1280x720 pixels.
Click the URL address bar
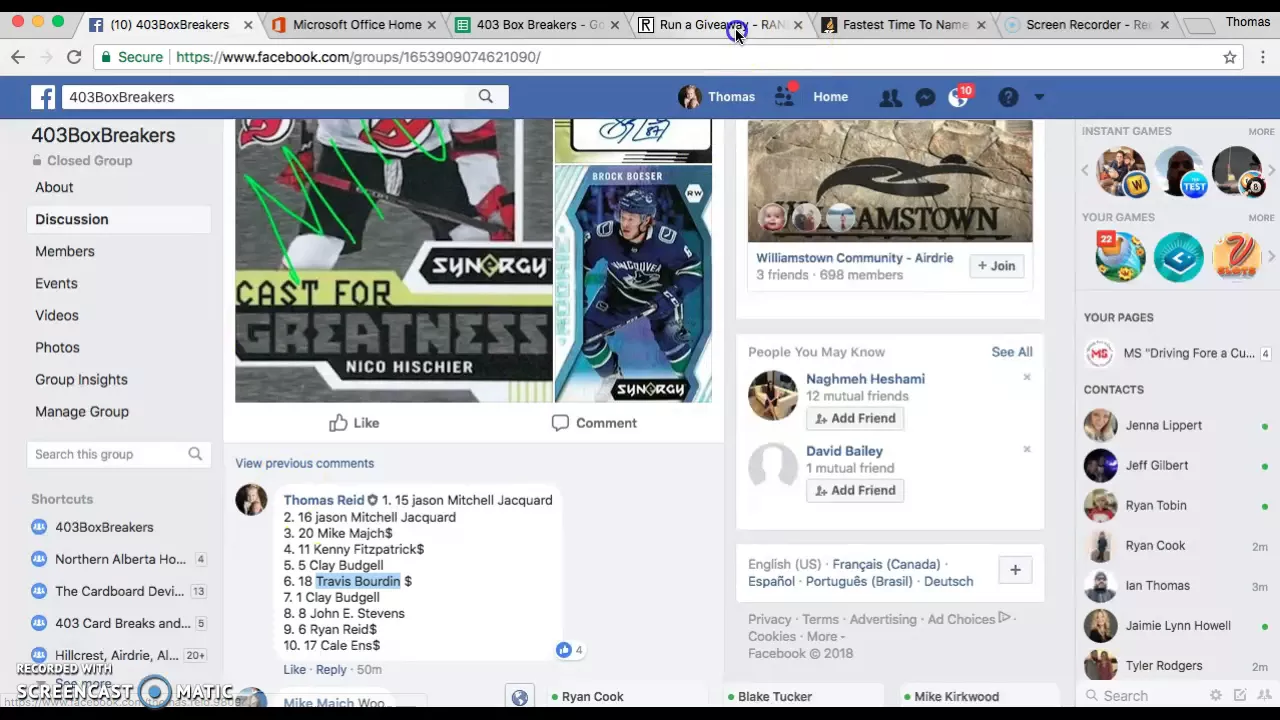[x=660, y=57]
